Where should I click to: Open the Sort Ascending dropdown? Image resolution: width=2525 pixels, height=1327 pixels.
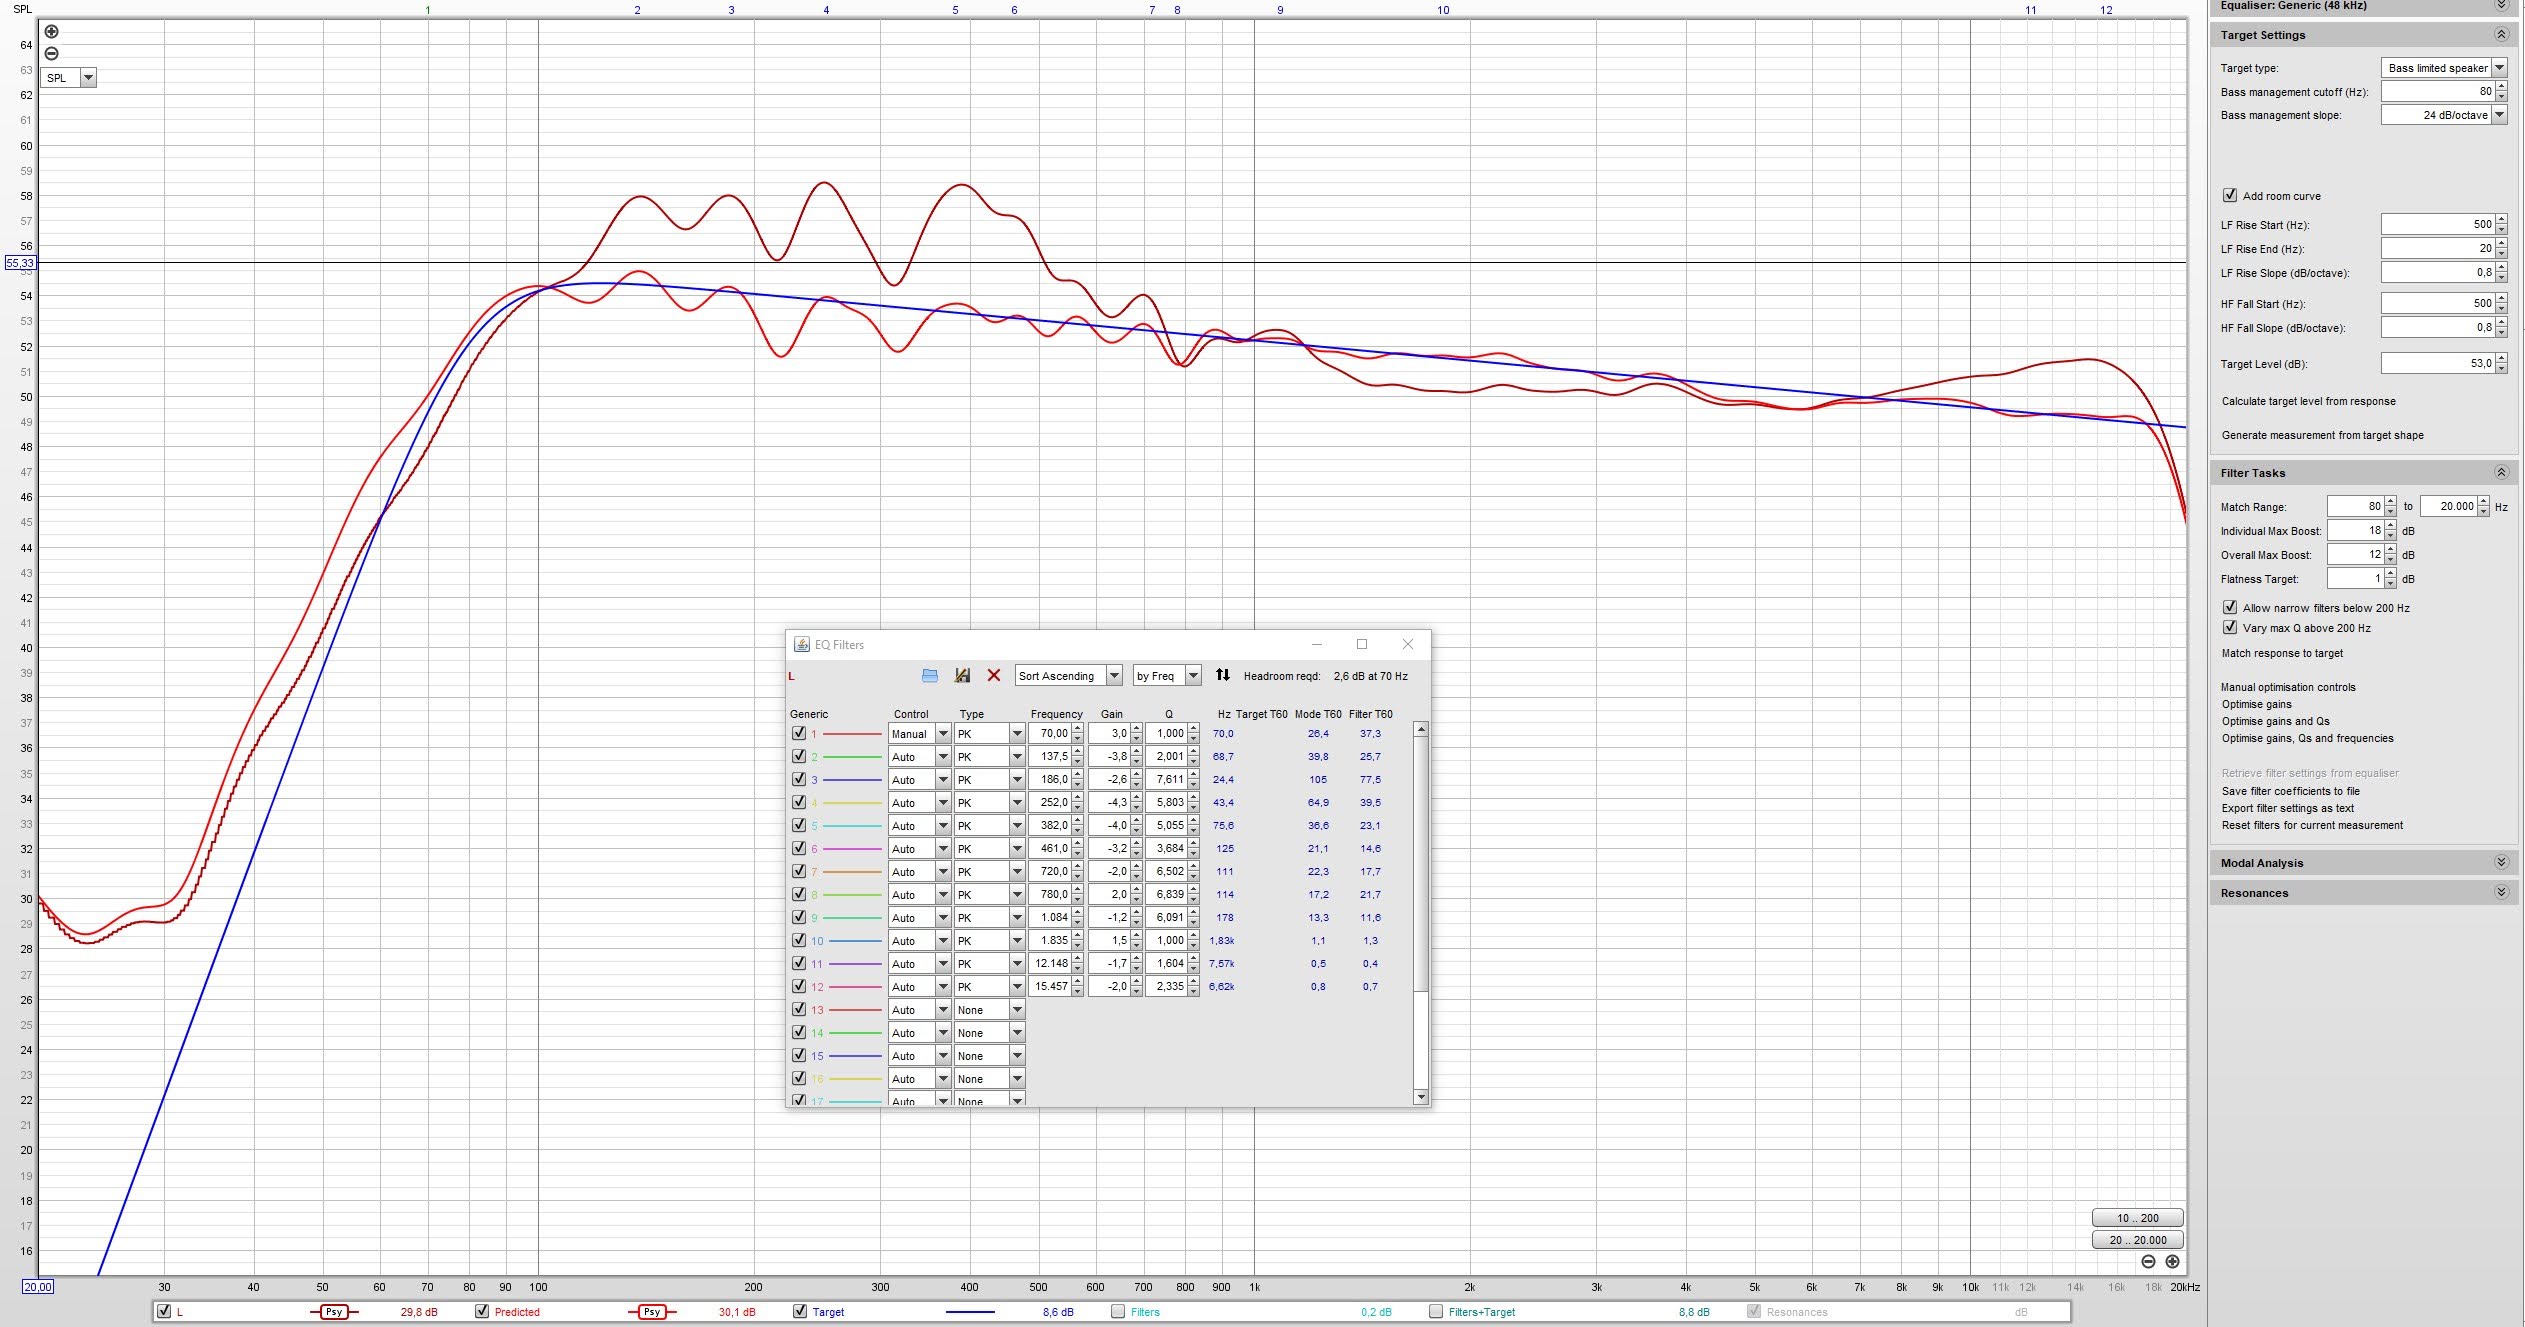click(1114, 676)
